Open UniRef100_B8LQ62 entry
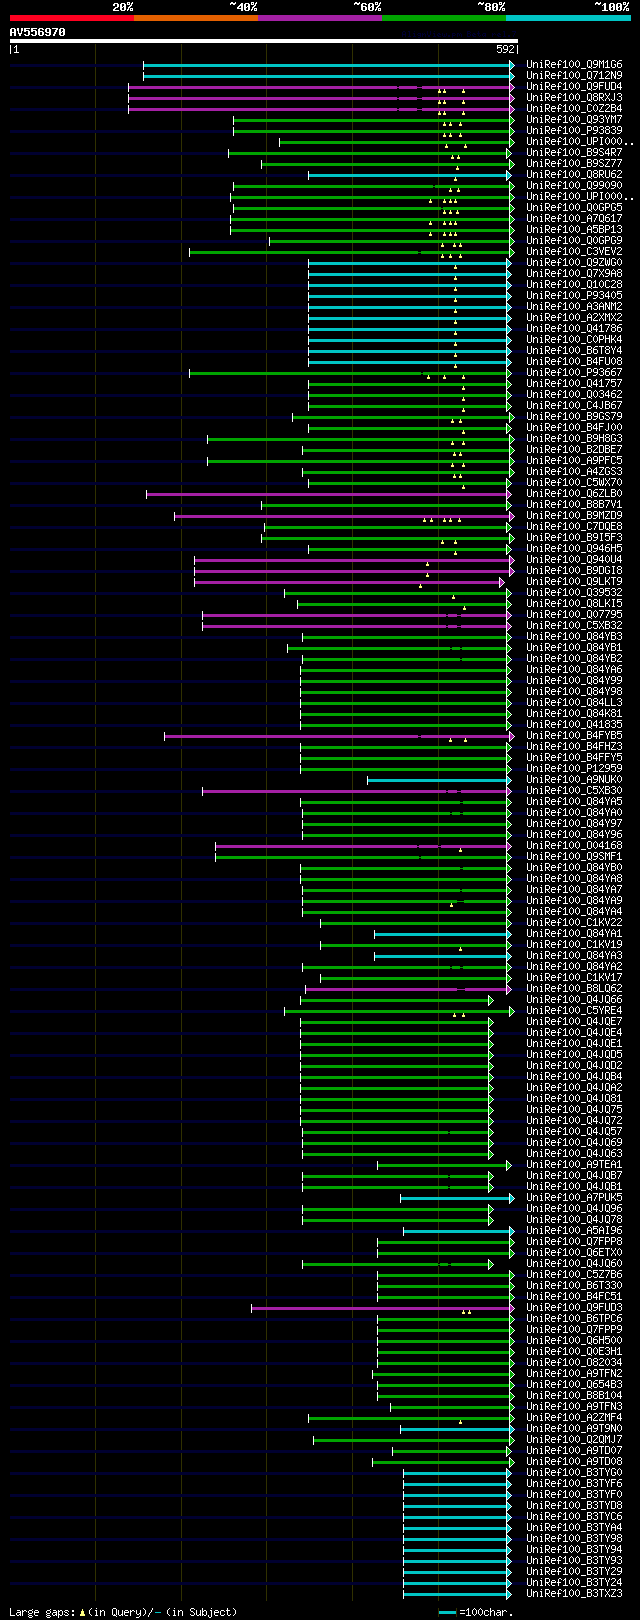The width and height of the screenshot is (640, 1620). (x=574, y=989)
